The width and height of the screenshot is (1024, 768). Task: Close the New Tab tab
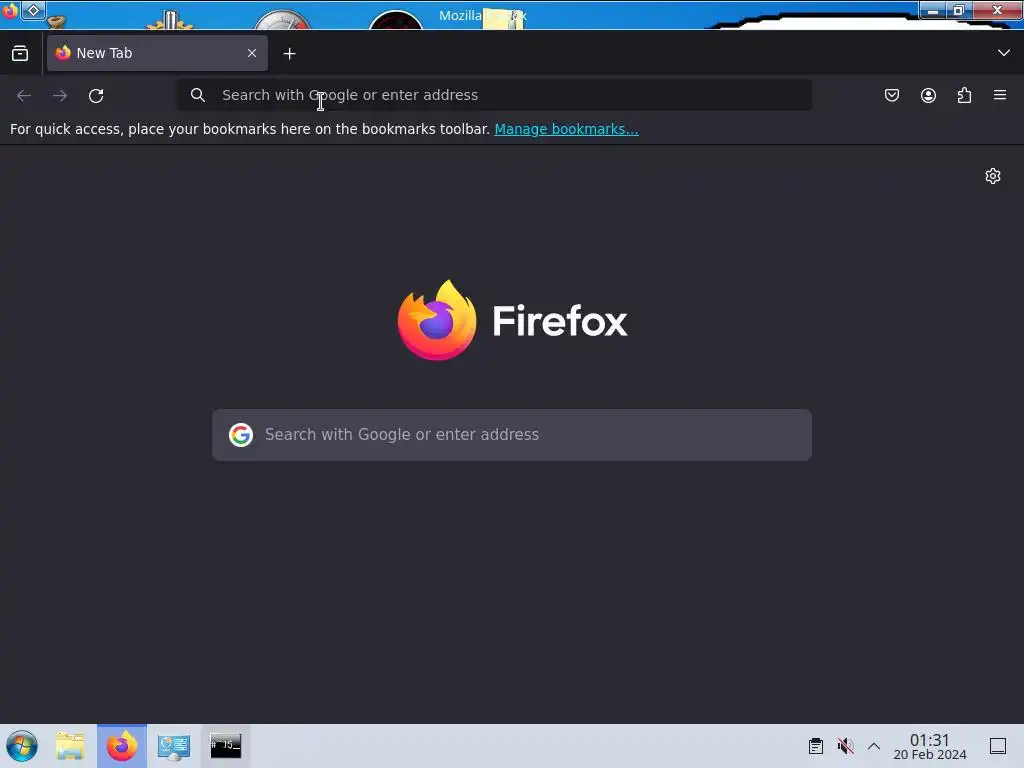(252, 53)
